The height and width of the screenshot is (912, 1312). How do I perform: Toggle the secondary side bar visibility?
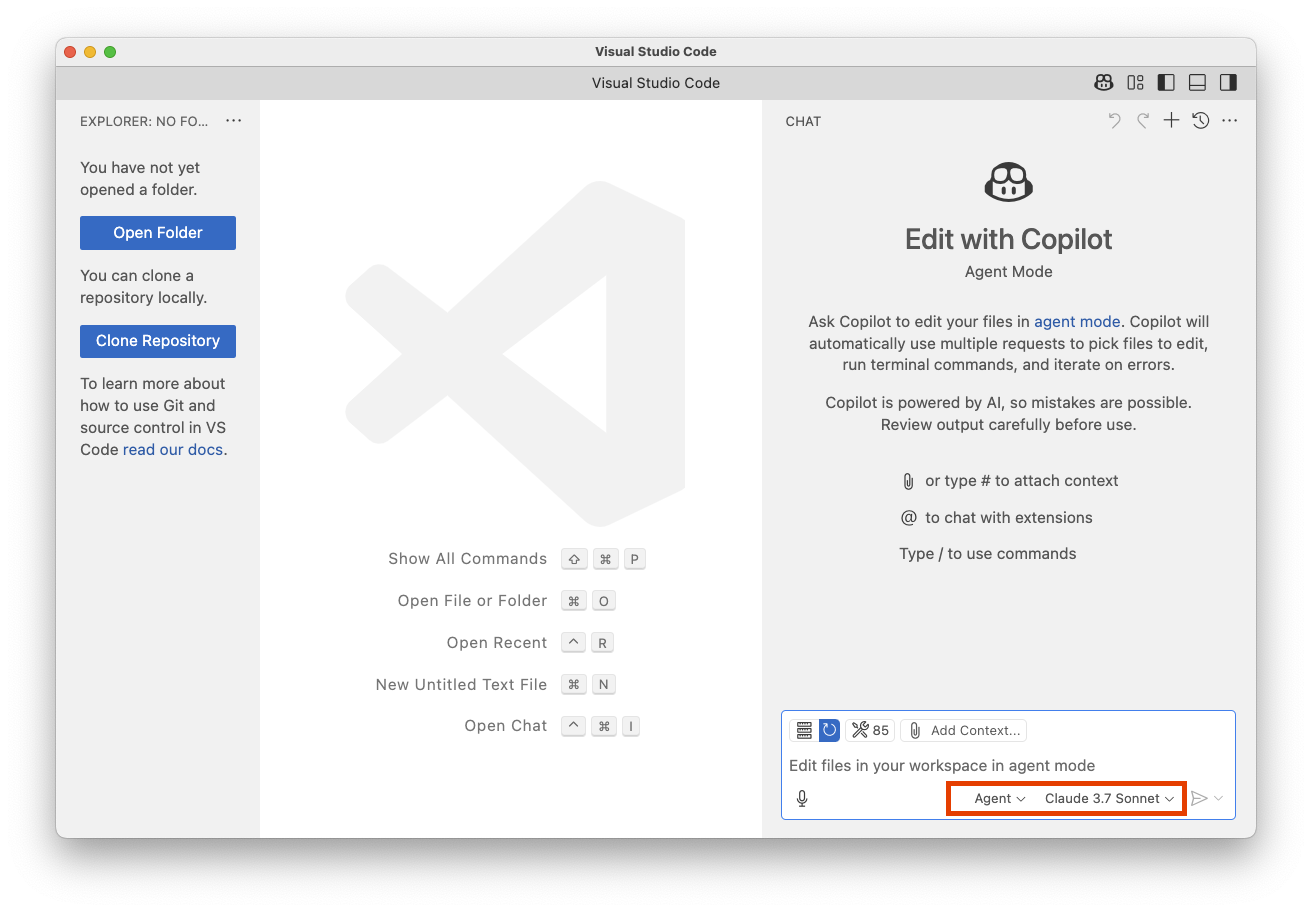(1228, 83)
